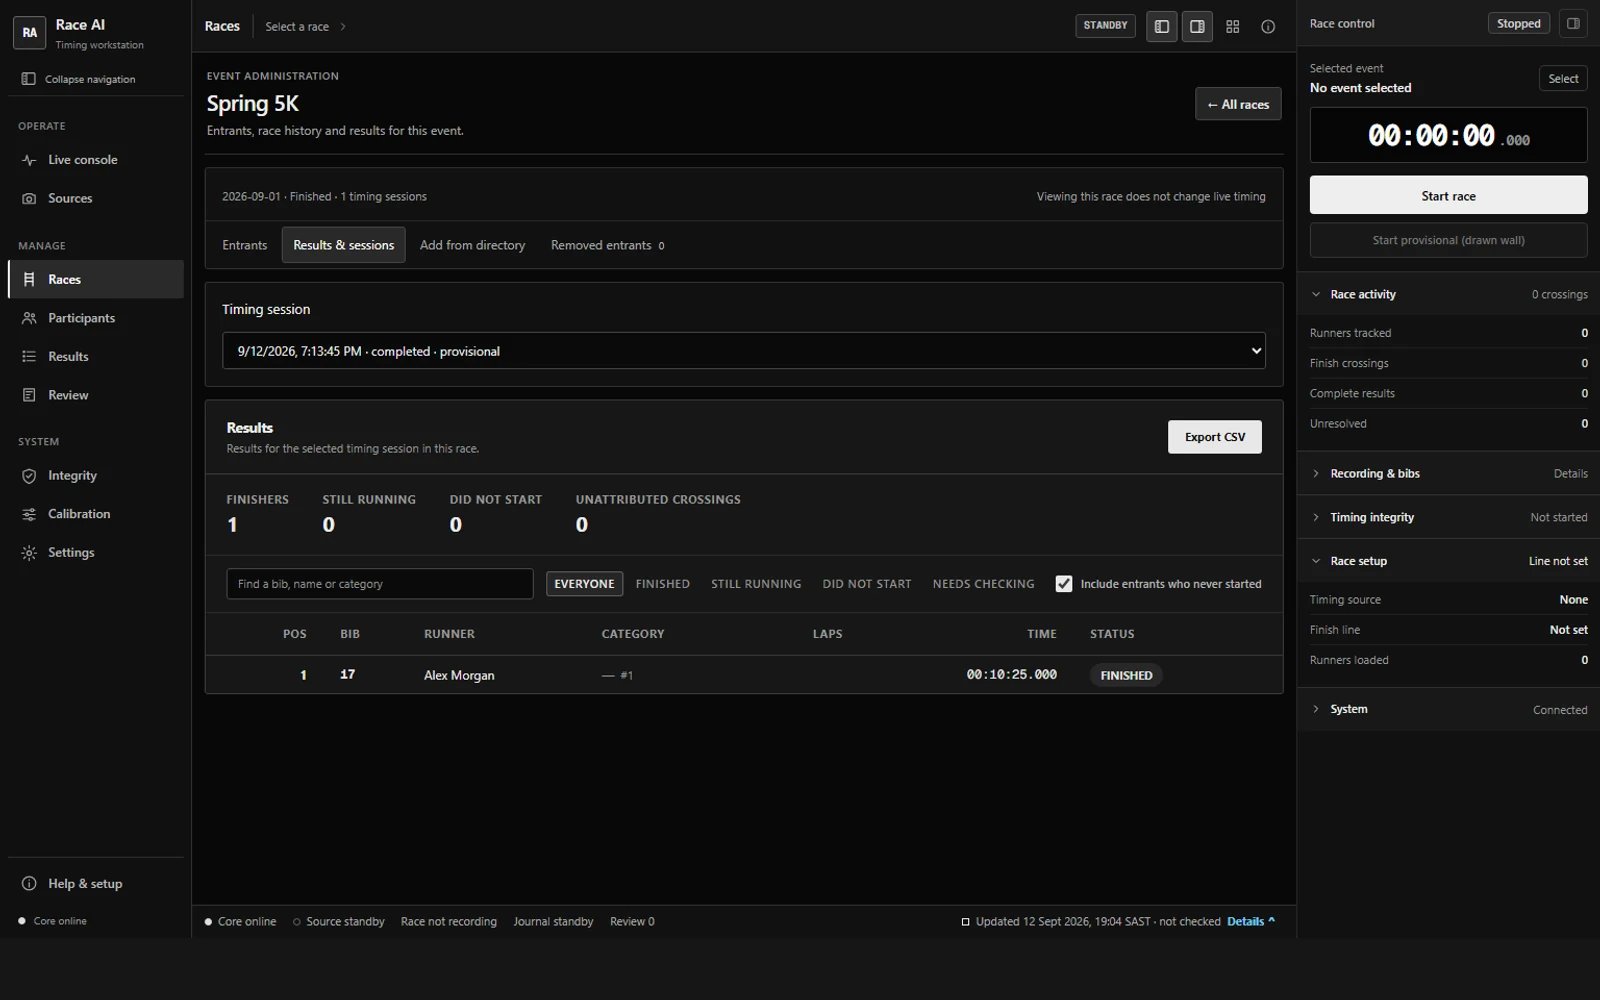Collapse the Race control panel icon
This screenshot has width=1600, height=1000.
(x=1573, y=24)
